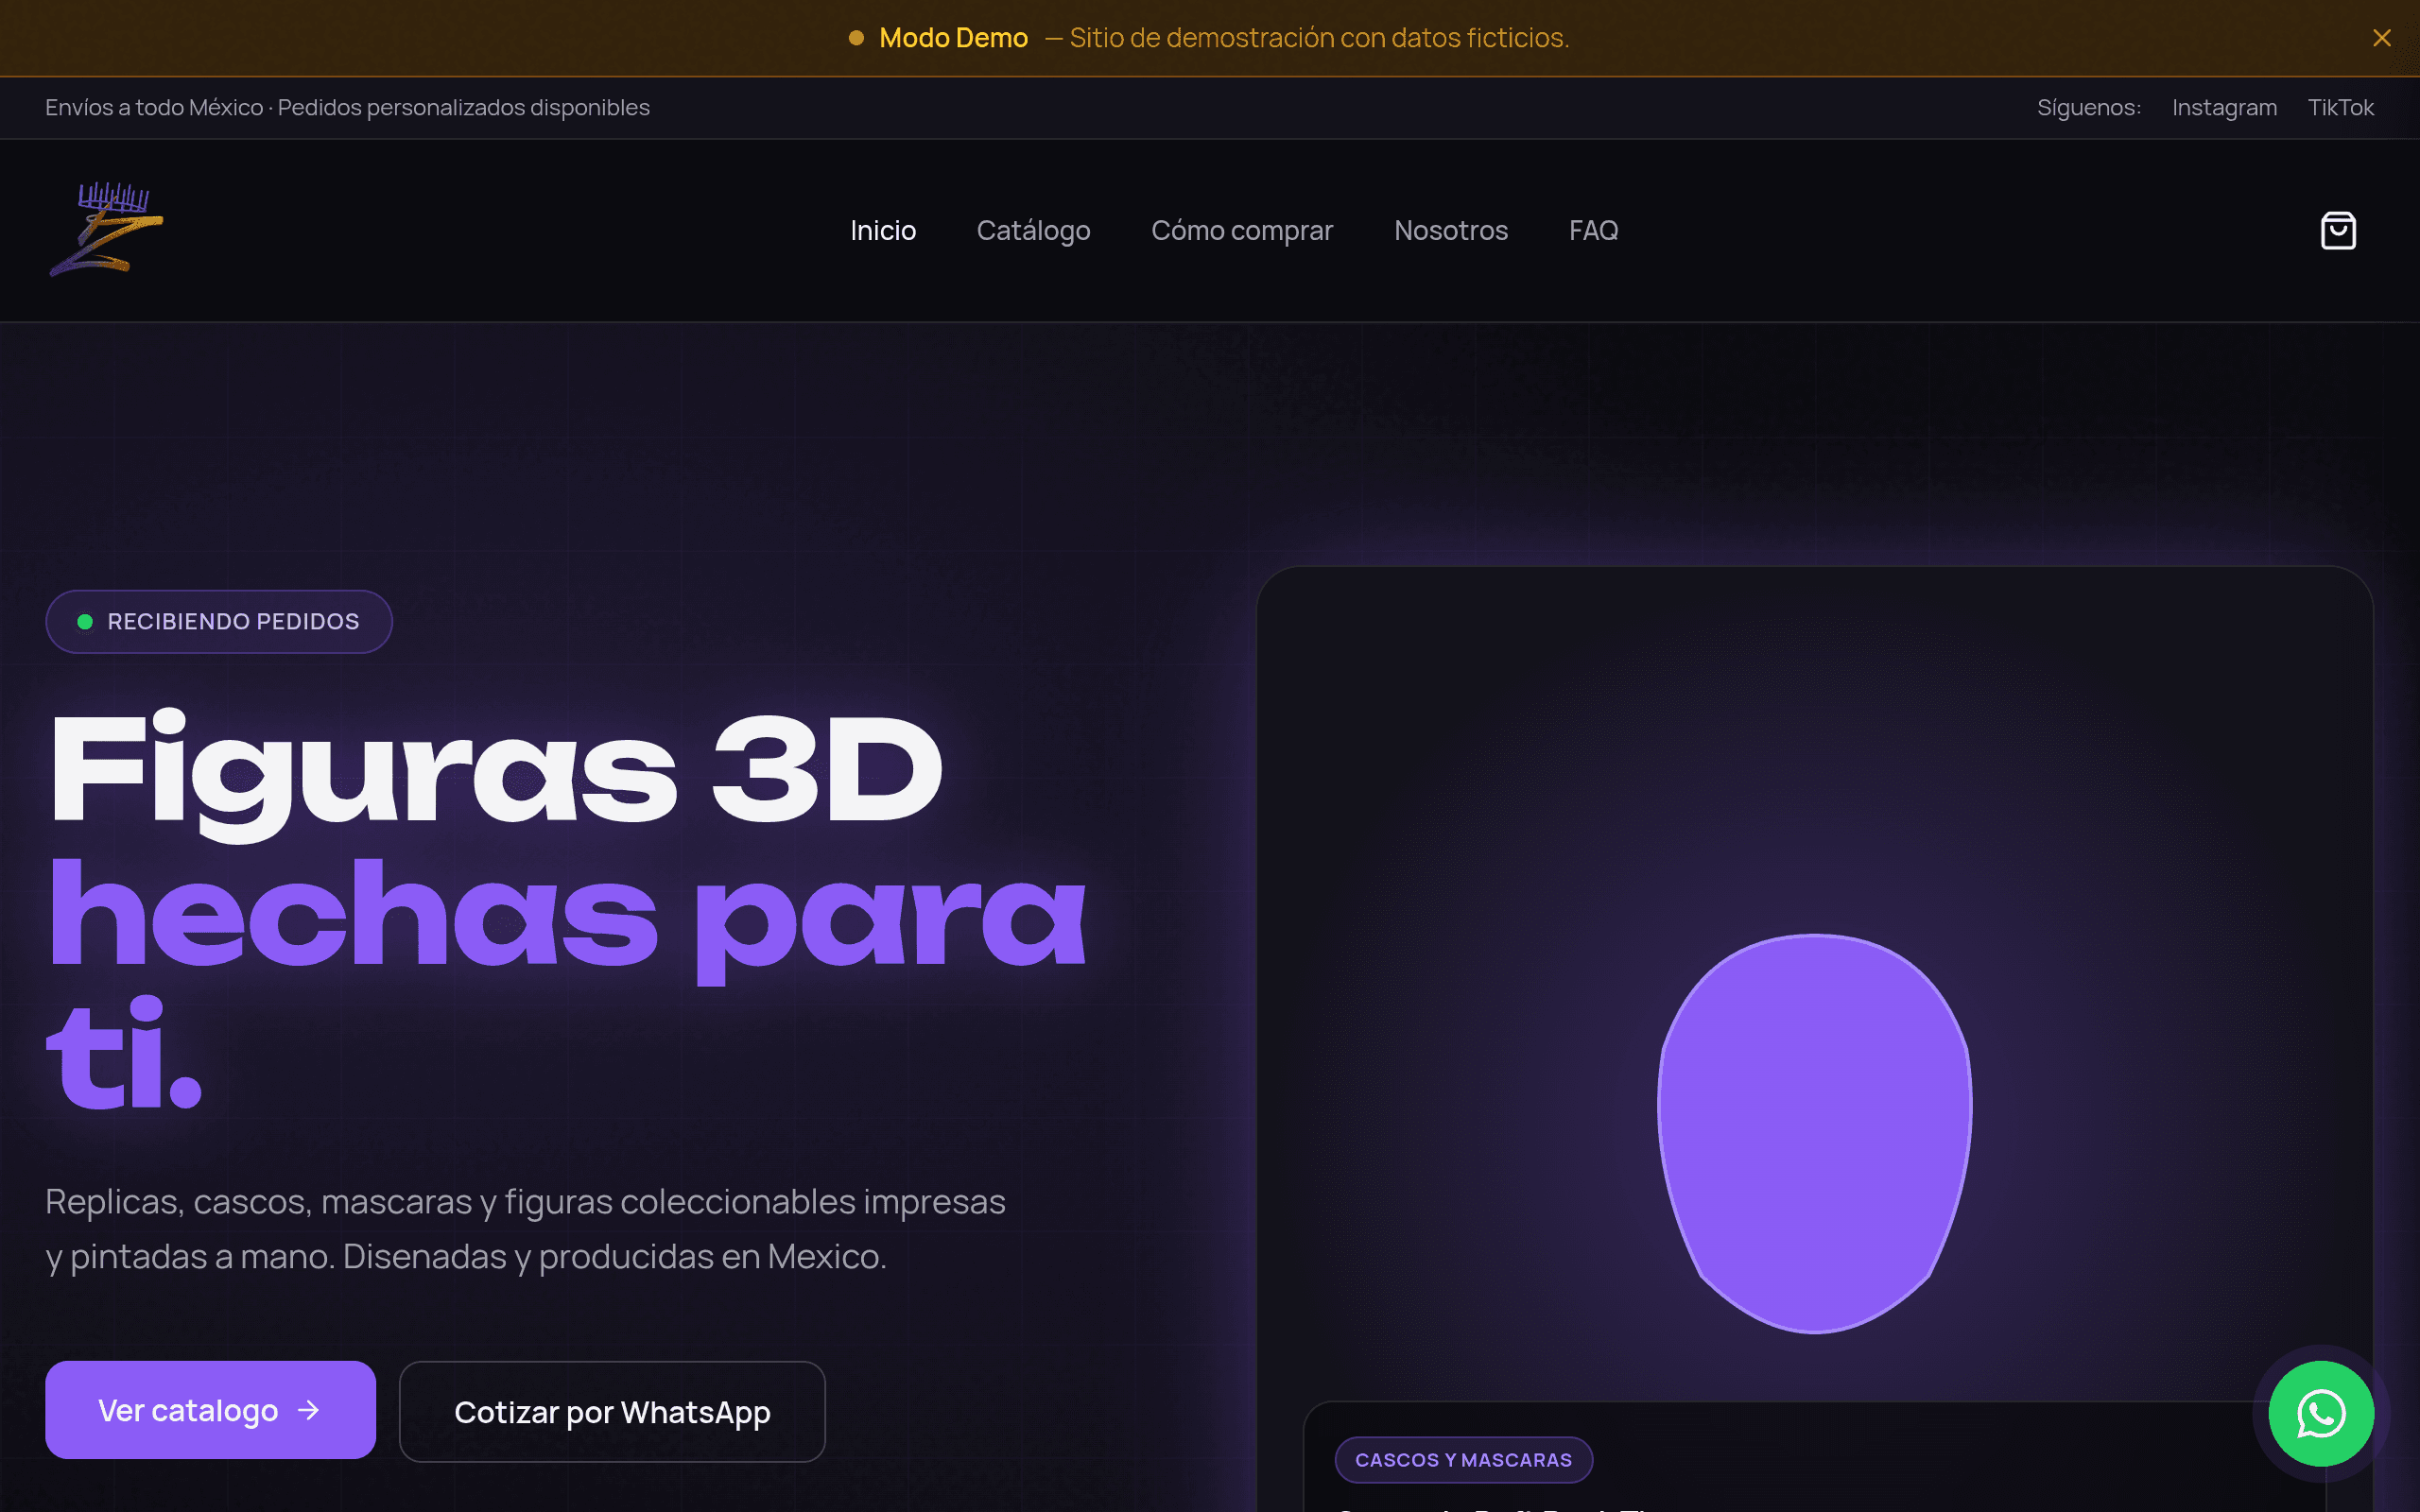Click the Ver catalogo button
The height and width of the screenshot is (1512, 2420).
click(x=210, y=1410)
